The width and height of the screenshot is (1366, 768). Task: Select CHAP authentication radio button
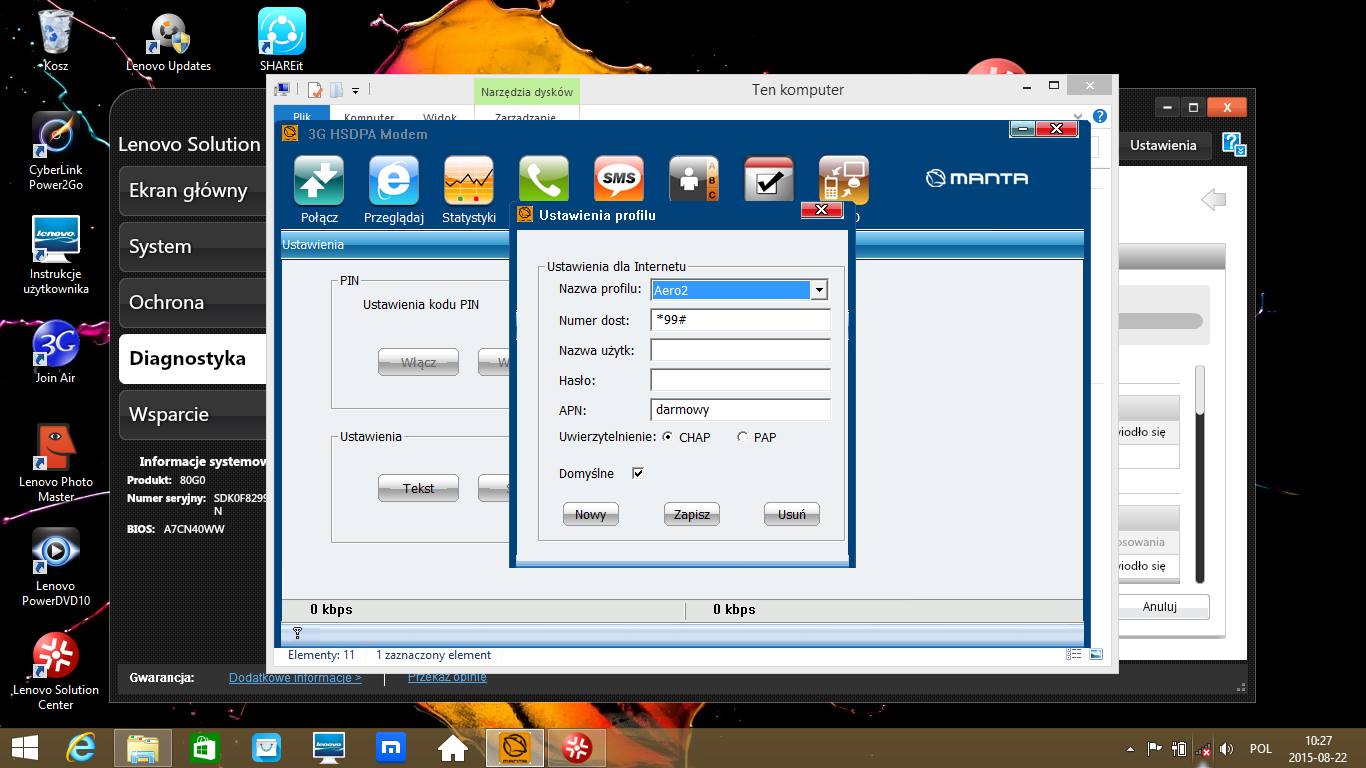click(667, 437)
